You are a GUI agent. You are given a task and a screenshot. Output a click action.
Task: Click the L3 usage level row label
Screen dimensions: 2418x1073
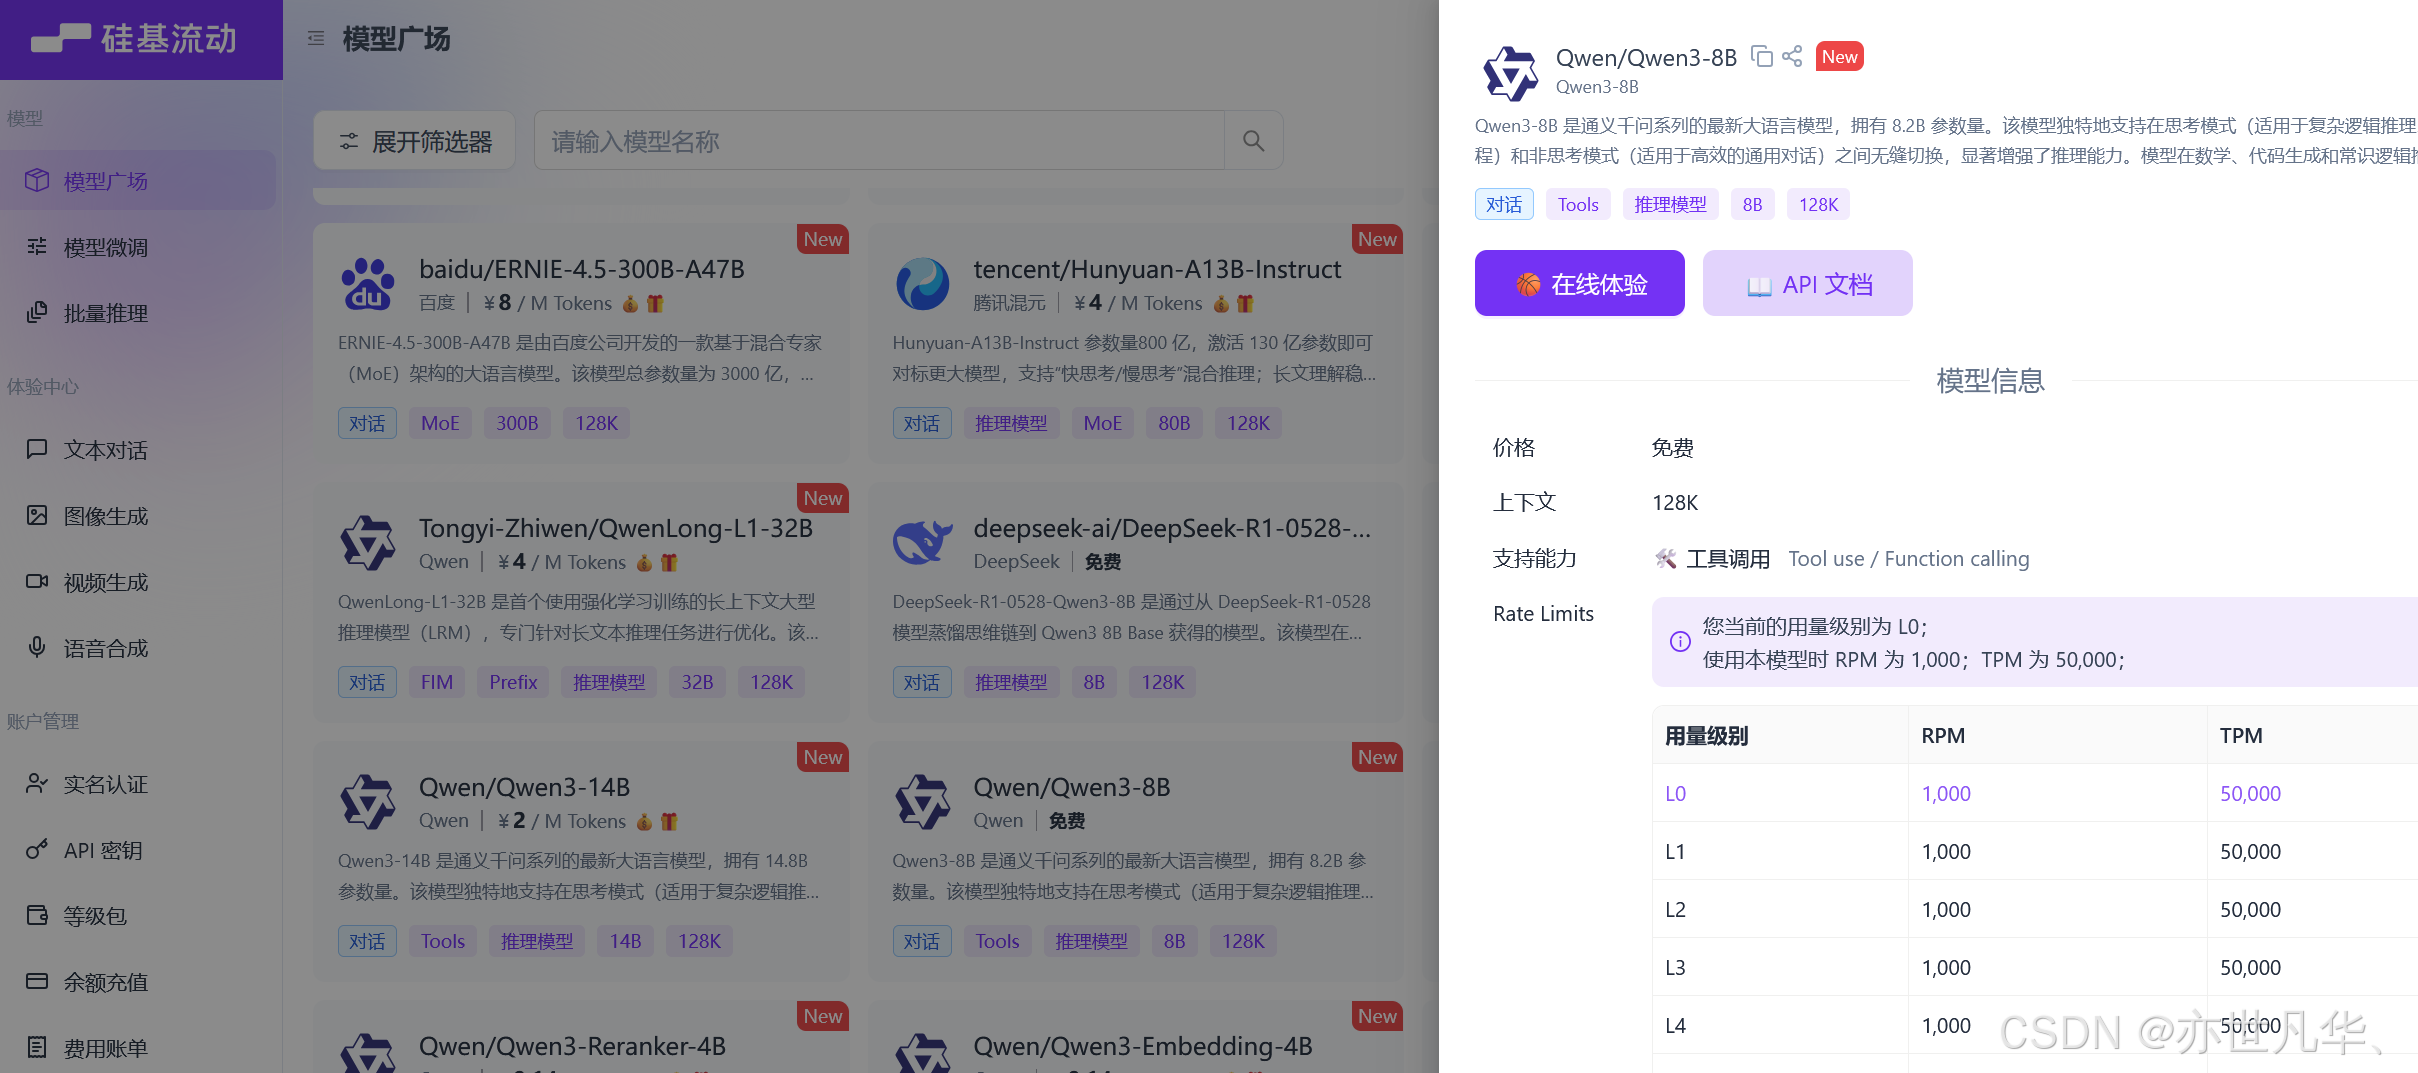pyautogui.click(x=1675, y=967)
